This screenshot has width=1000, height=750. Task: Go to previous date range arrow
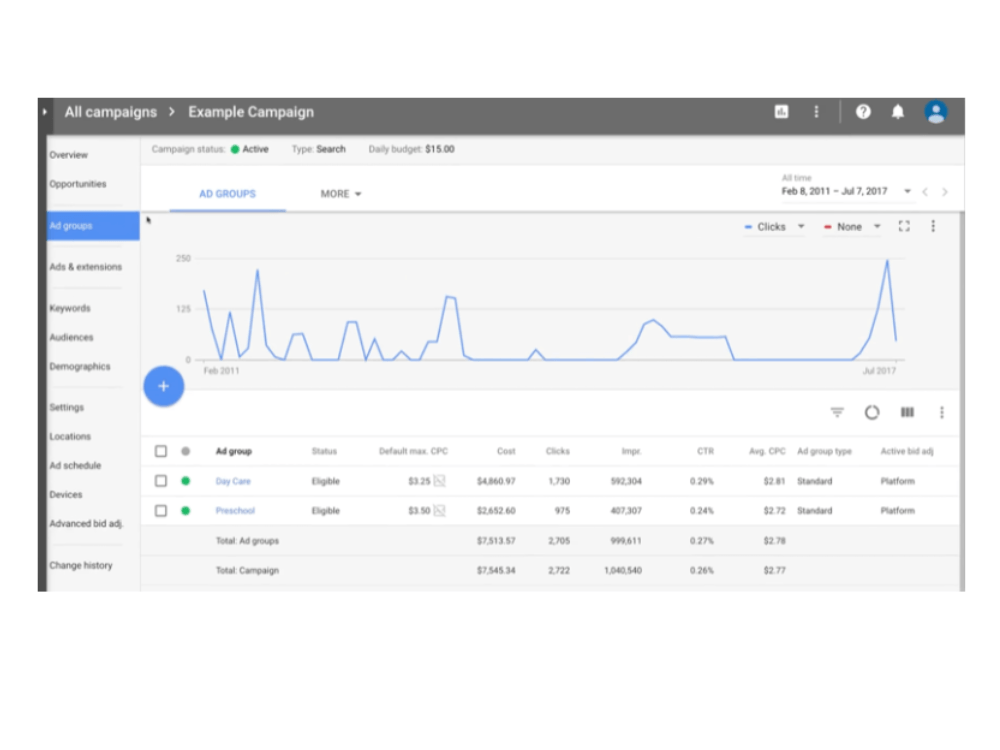(x=925, y=191)
